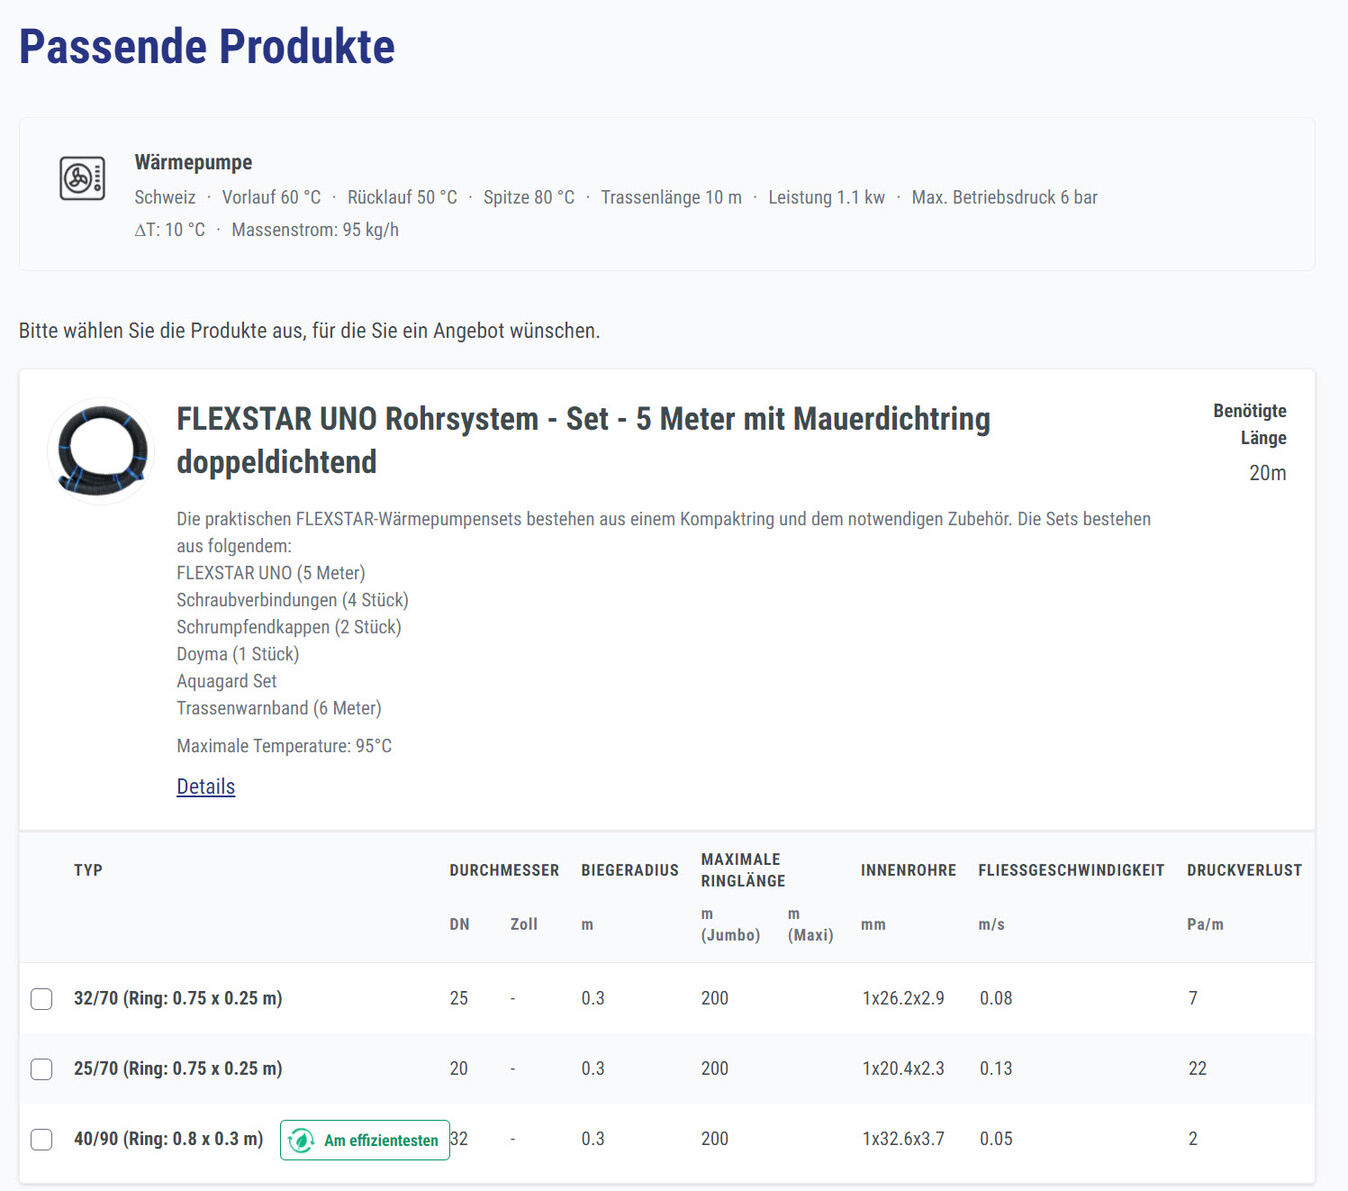This screenshot has width=1348, height=1191.
Task: Click the flow velocity value '0.05'
Action: coord(996,1138)
